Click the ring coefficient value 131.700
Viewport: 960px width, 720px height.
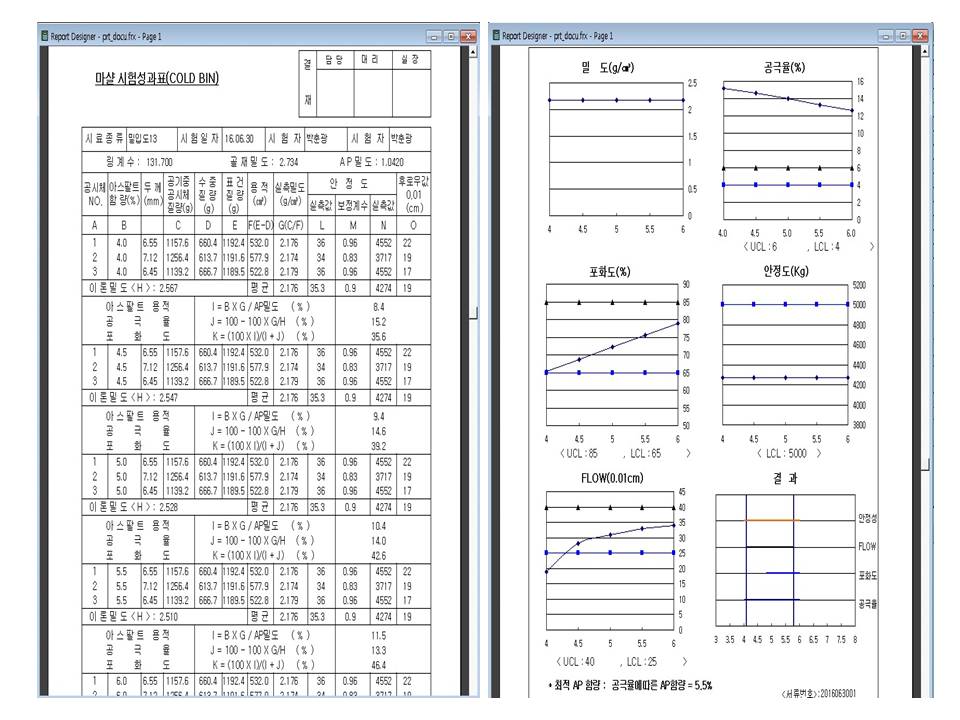coord(160,162)
